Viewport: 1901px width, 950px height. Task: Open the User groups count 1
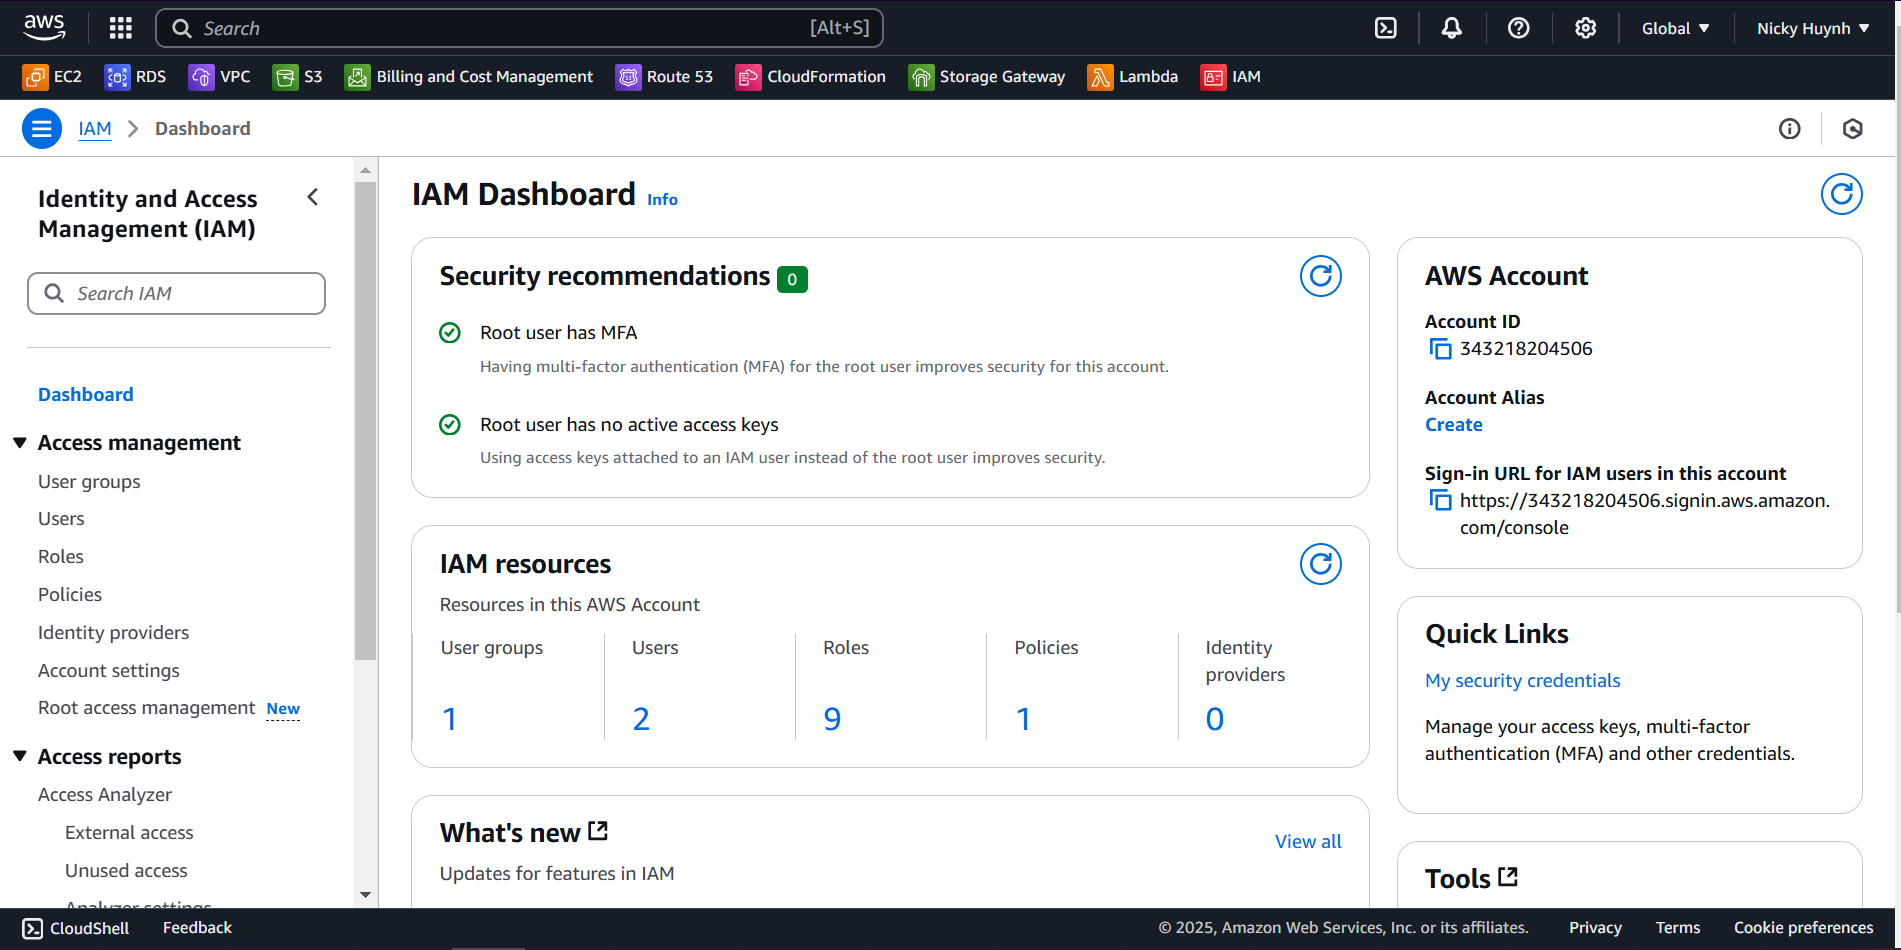450,719
